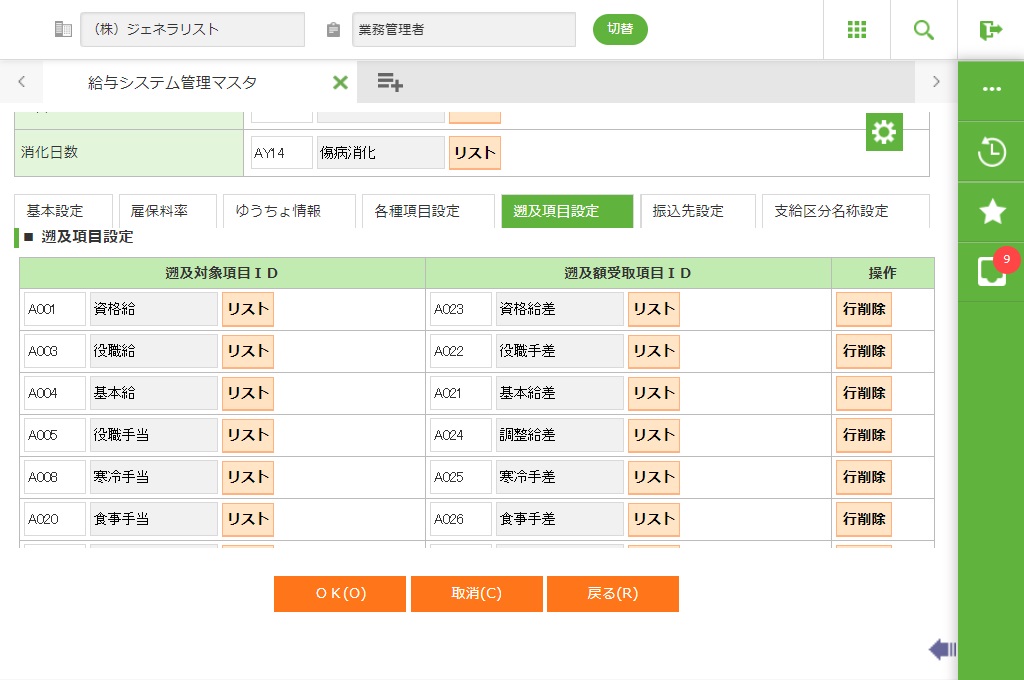Switch to the 振込先設定 tab
Image resolution: width=1024 pixels, height=680 pixels.
688,211
